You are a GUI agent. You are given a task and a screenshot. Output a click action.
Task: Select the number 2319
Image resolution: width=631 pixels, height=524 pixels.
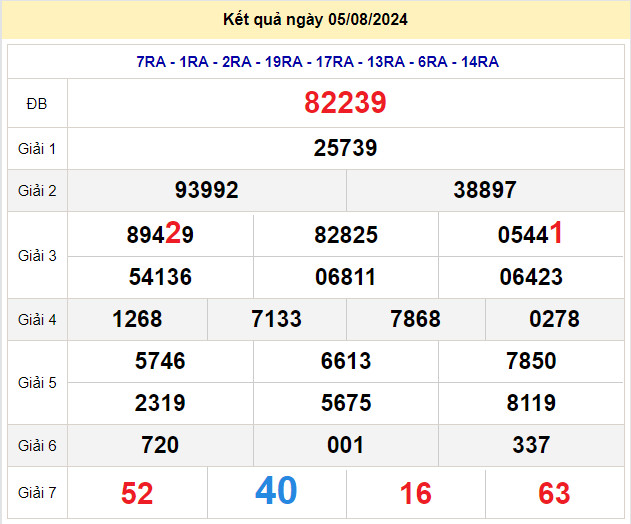click(160, 403)
